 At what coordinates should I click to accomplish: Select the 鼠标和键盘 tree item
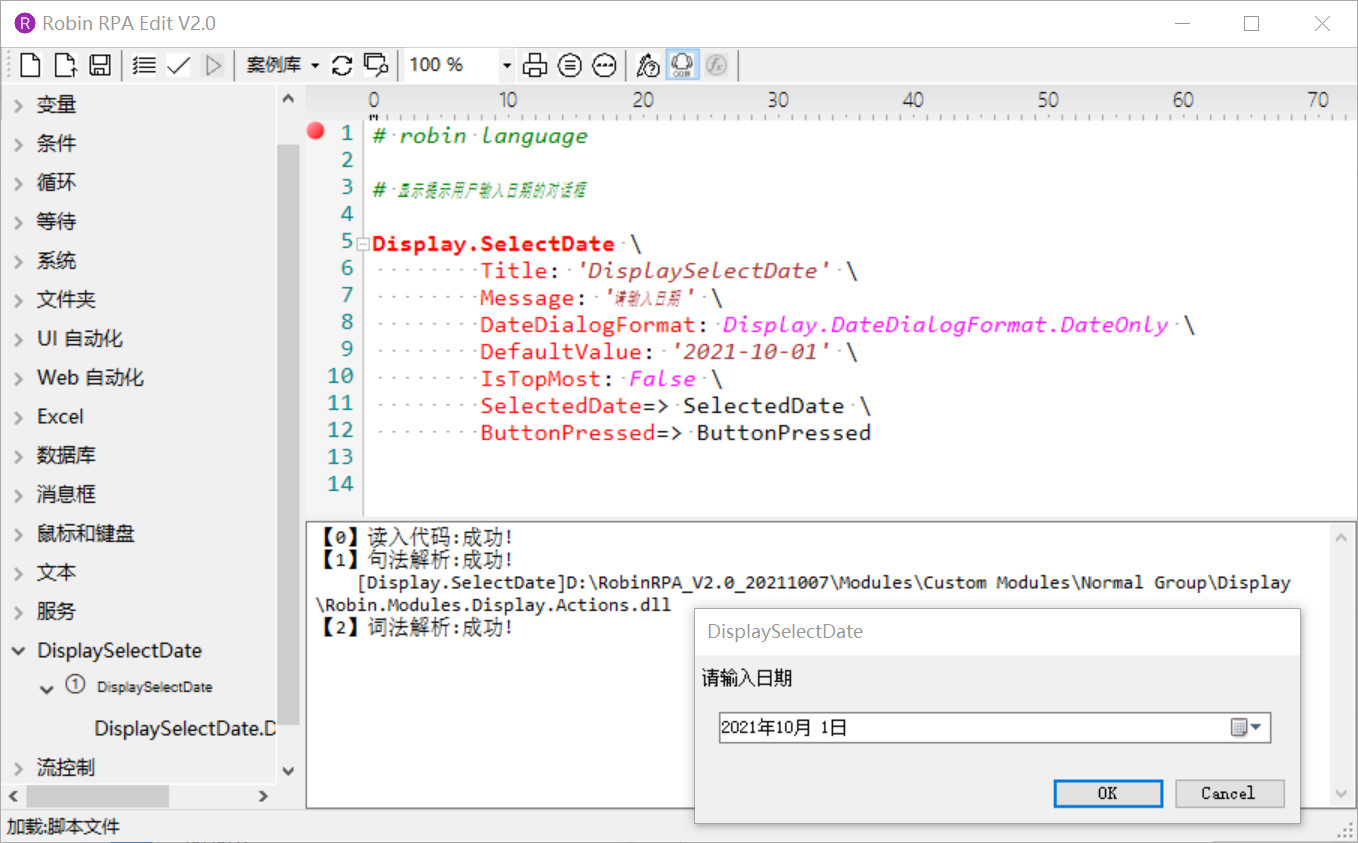click(x=85, y=534)
